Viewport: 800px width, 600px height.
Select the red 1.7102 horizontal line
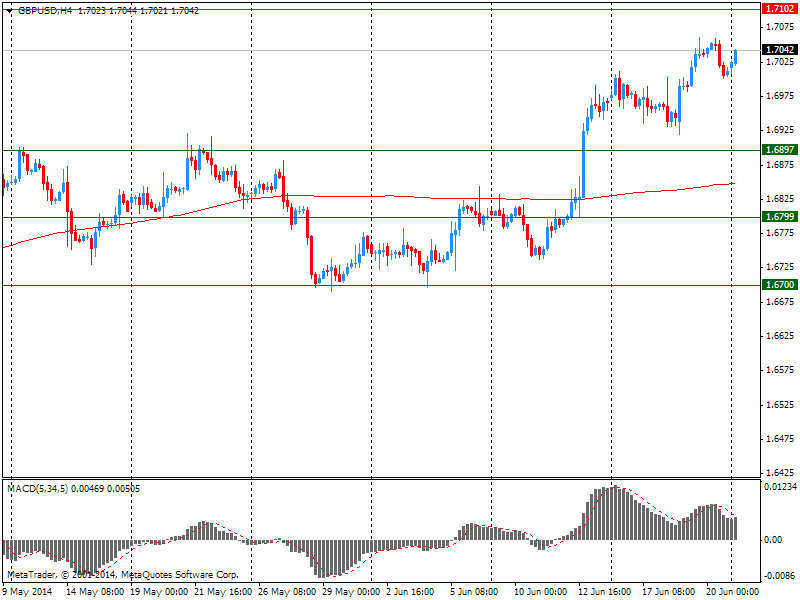[382, 9]
